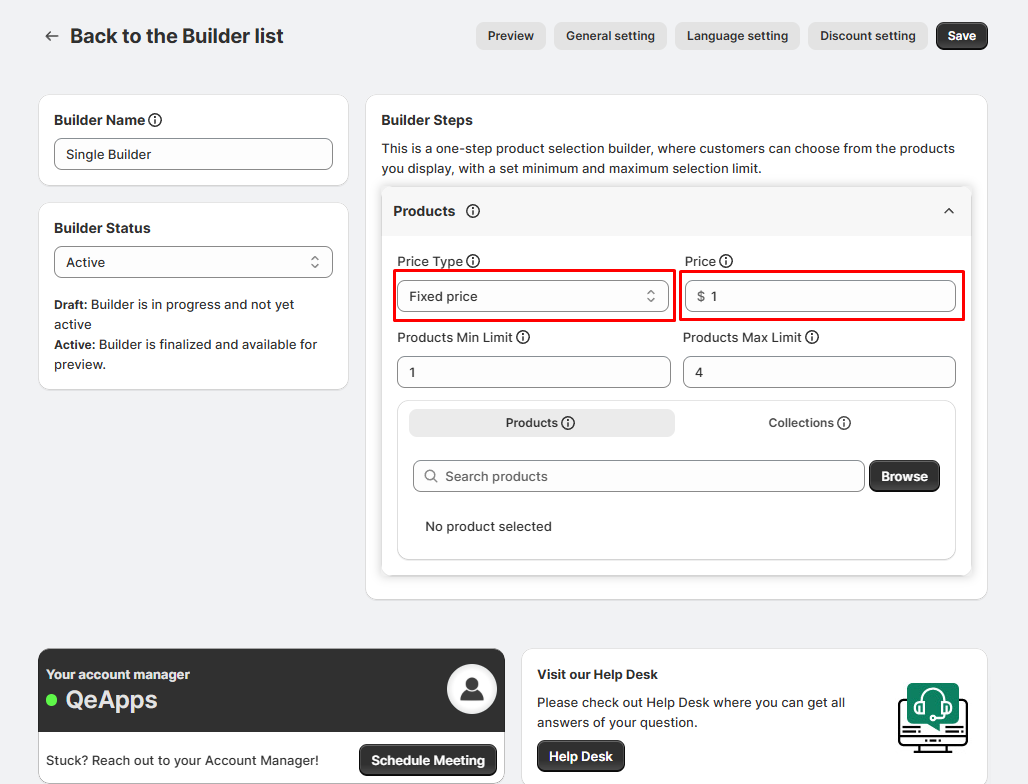Open Discount setting
Viewport: 1028px width, 784px height.
pos(867,36)
